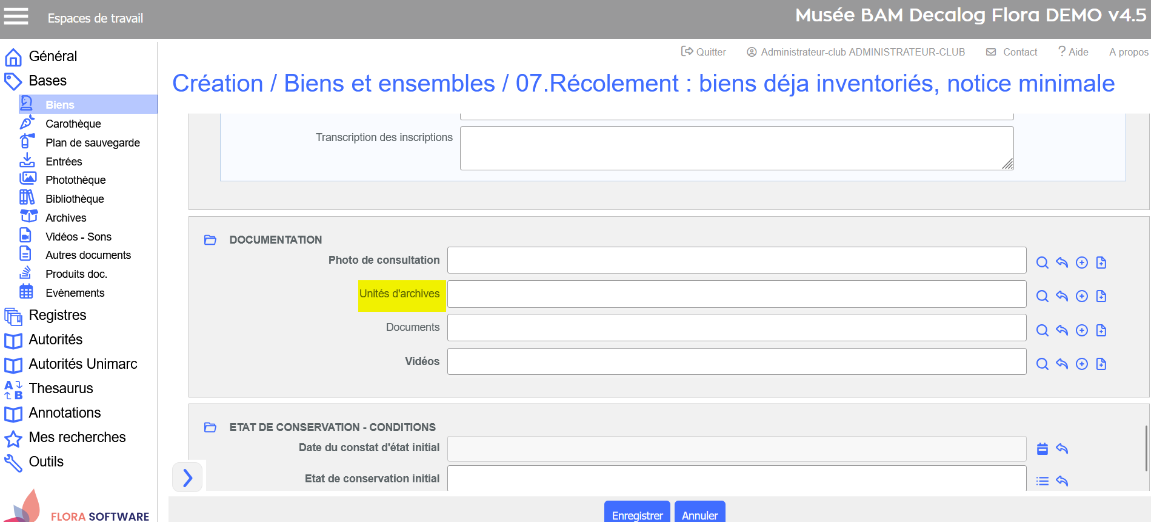1151x522 pixels.
Task: Expand the side panel with chevron arrow
Action: click(x=187, y=477)
